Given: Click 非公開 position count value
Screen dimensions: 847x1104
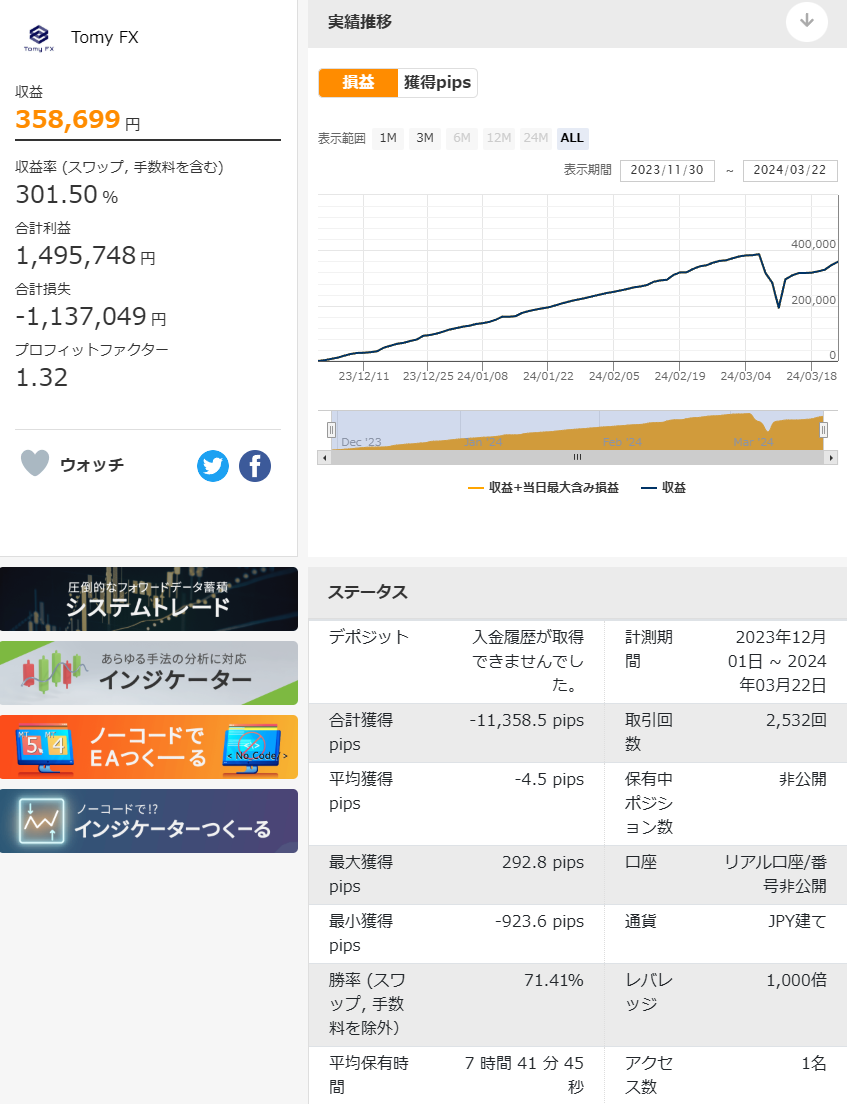Looking at the screenshot, I should (803, 779).
